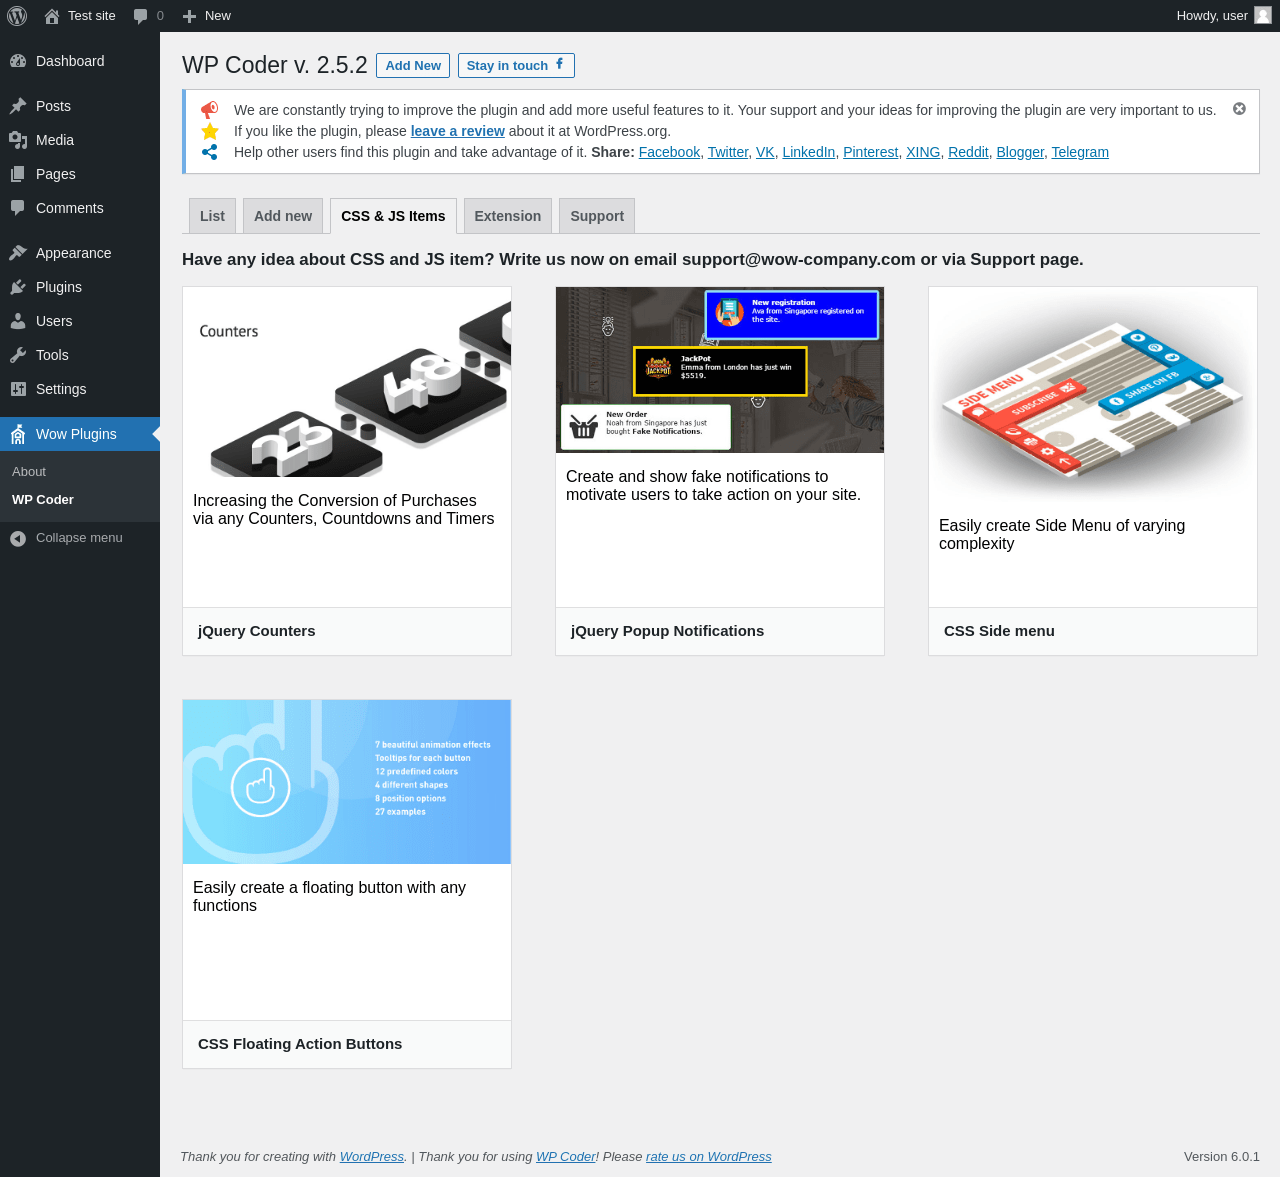Click the Plugins plug icon

click(x=18, y=287)
